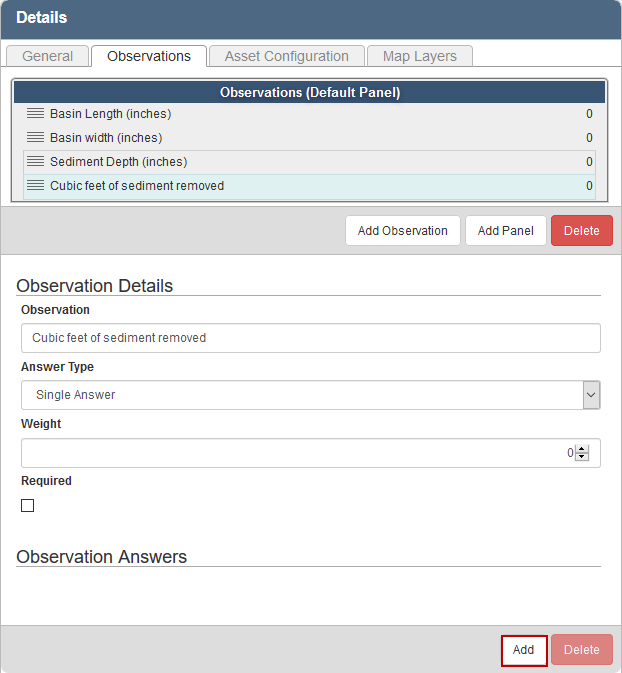The height and width of the screenshot is (673, 622).
Task: Click drag handle icon for Sediment Depth
Action: [35, 162]
